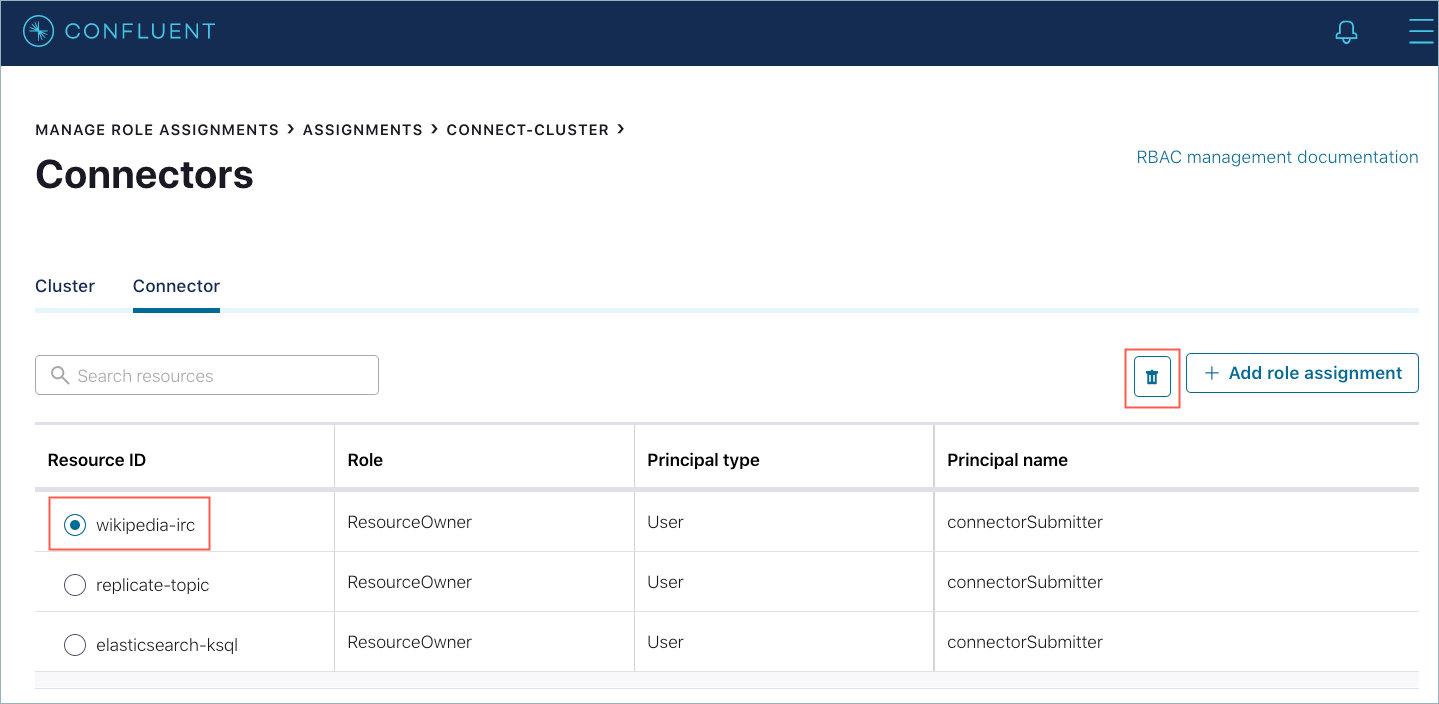
Task: Switch to the Connector tab
Action: [176, 286]
